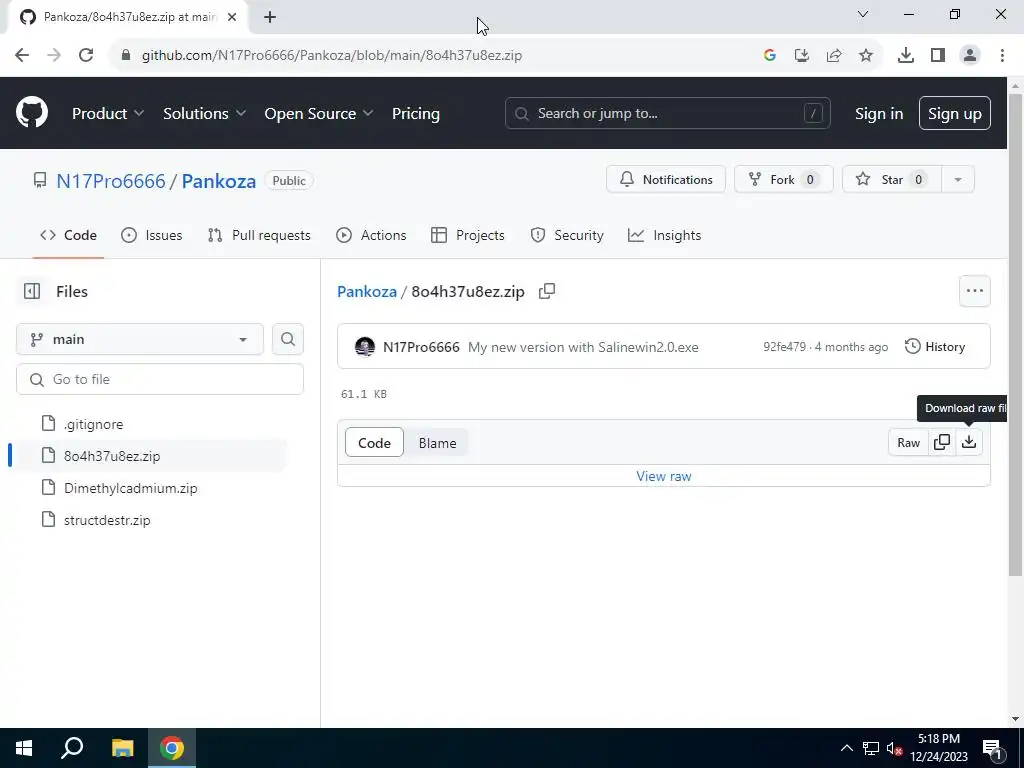Open Chrome downloads icon

[x=905, y=56]
